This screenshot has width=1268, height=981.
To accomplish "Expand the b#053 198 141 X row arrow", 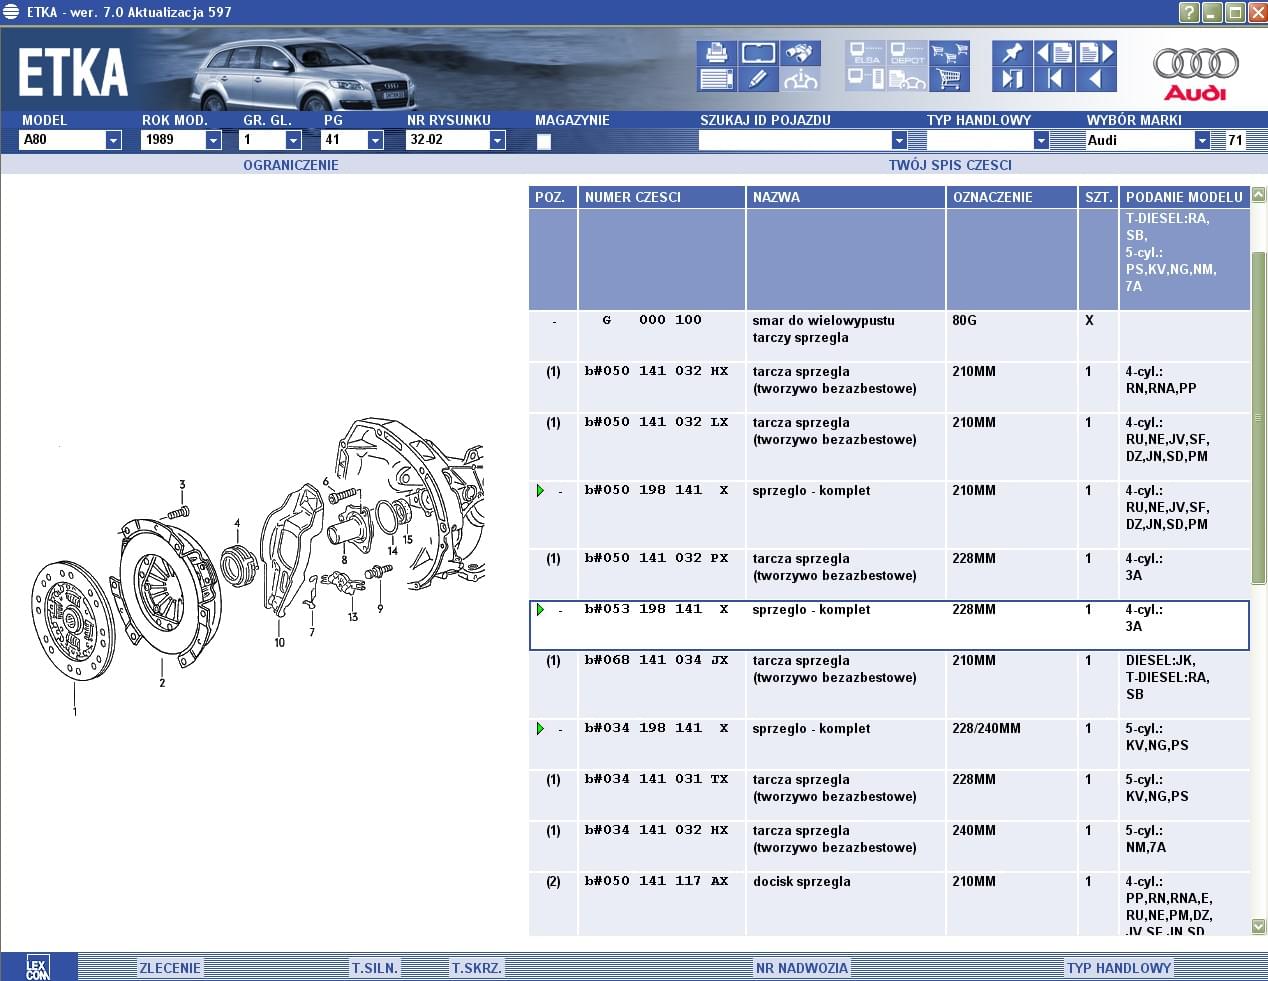I will point(541,610).
